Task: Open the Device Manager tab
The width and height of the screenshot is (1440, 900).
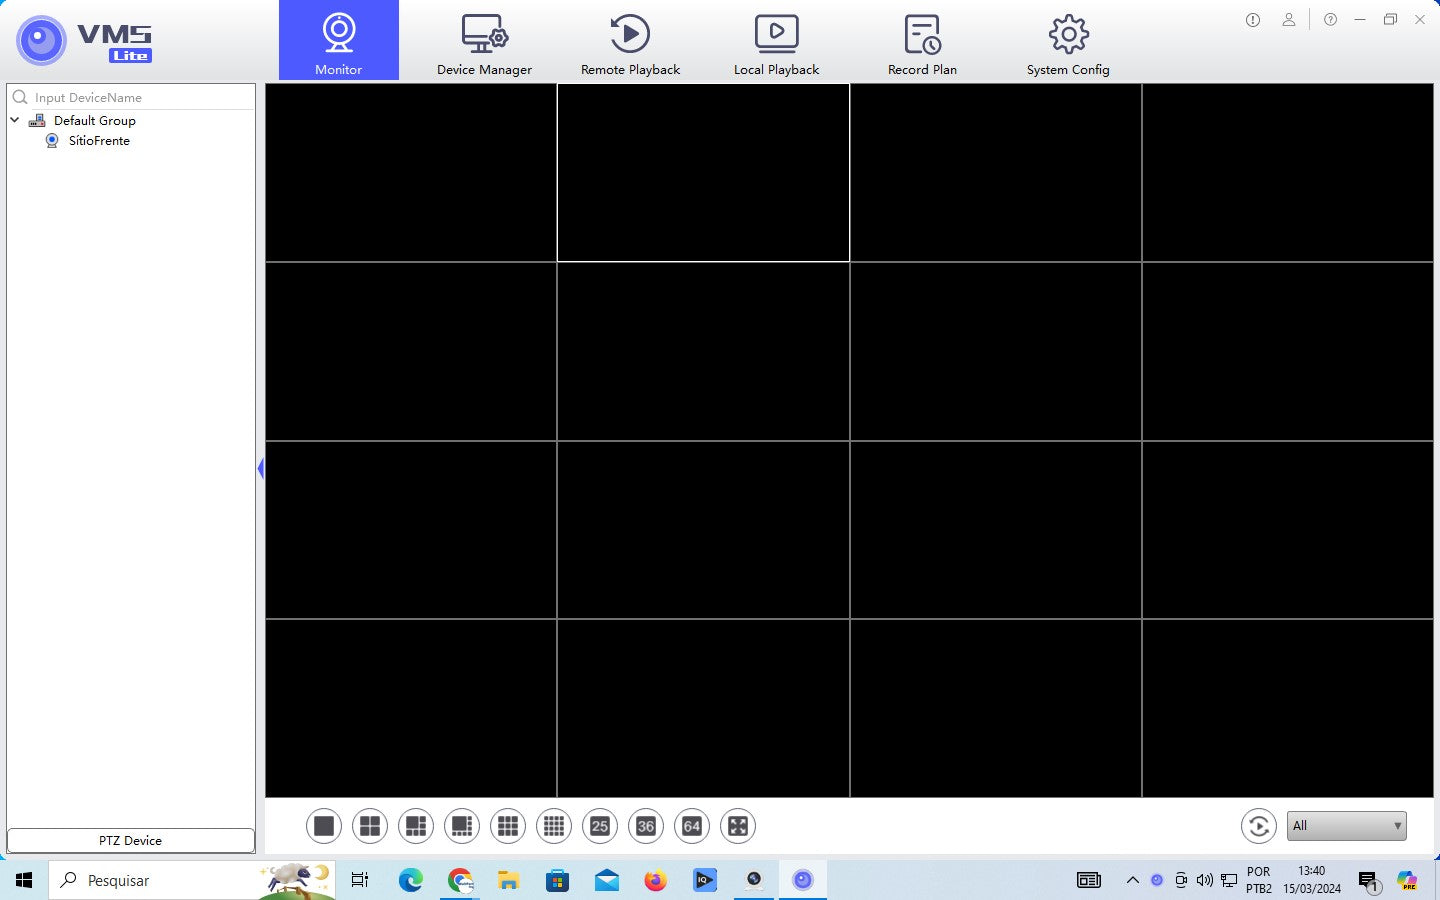Action: [484, 42]
